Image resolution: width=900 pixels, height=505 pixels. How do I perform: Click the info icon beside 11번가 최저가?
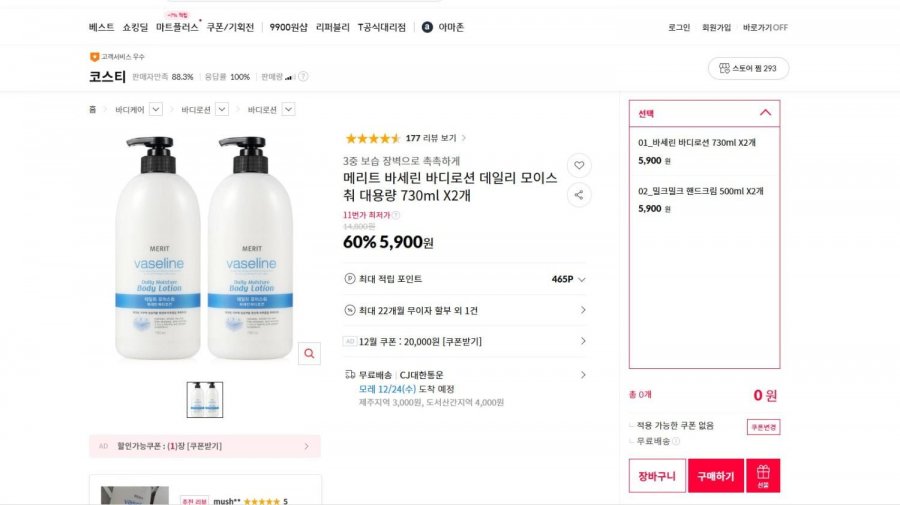(x=396, y=215)
